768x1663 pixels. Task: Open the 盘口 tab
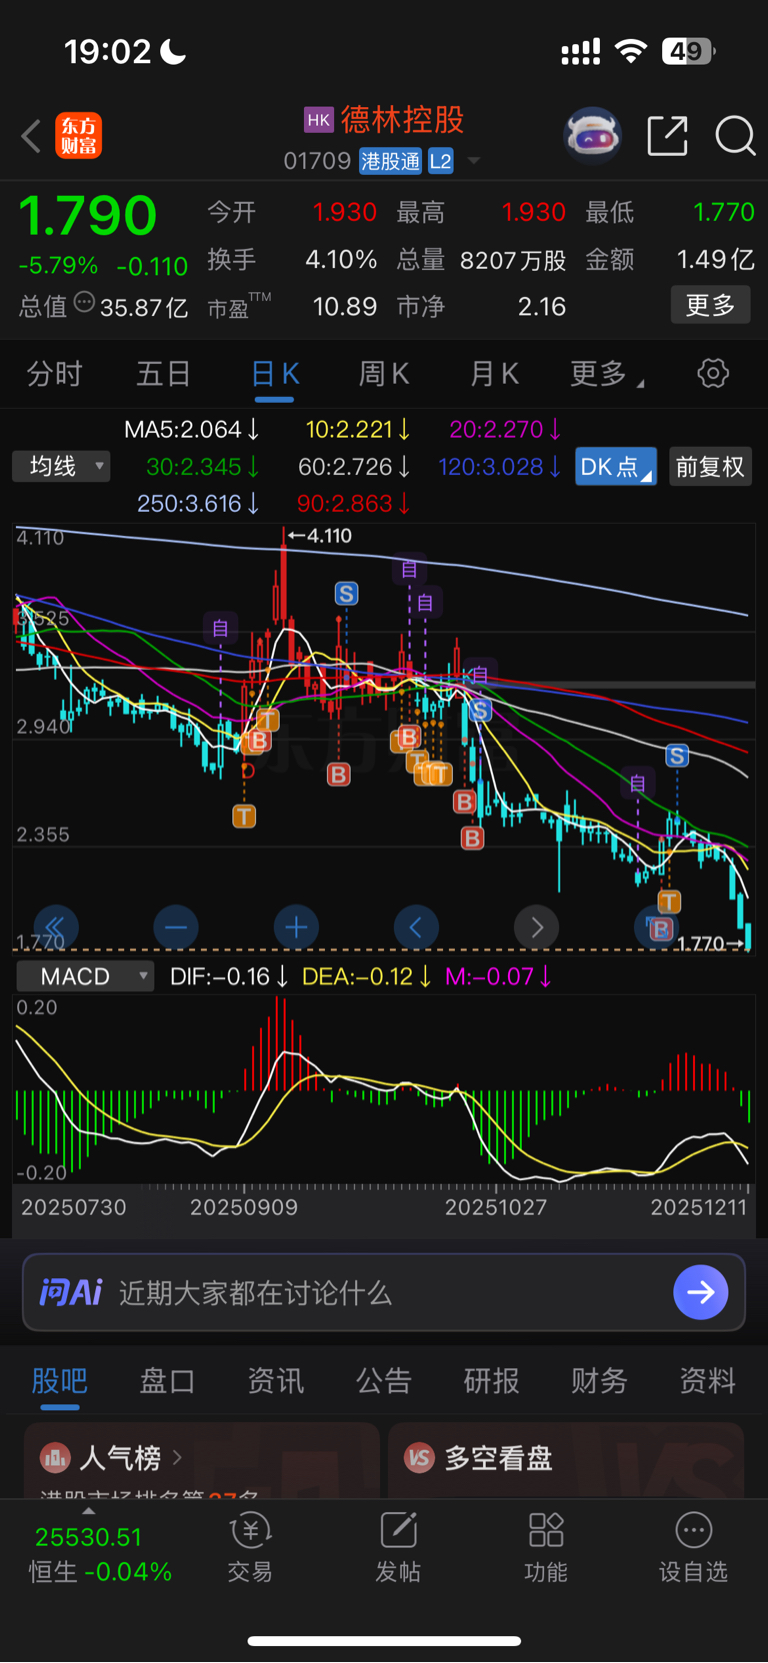tap(167, 1381)
